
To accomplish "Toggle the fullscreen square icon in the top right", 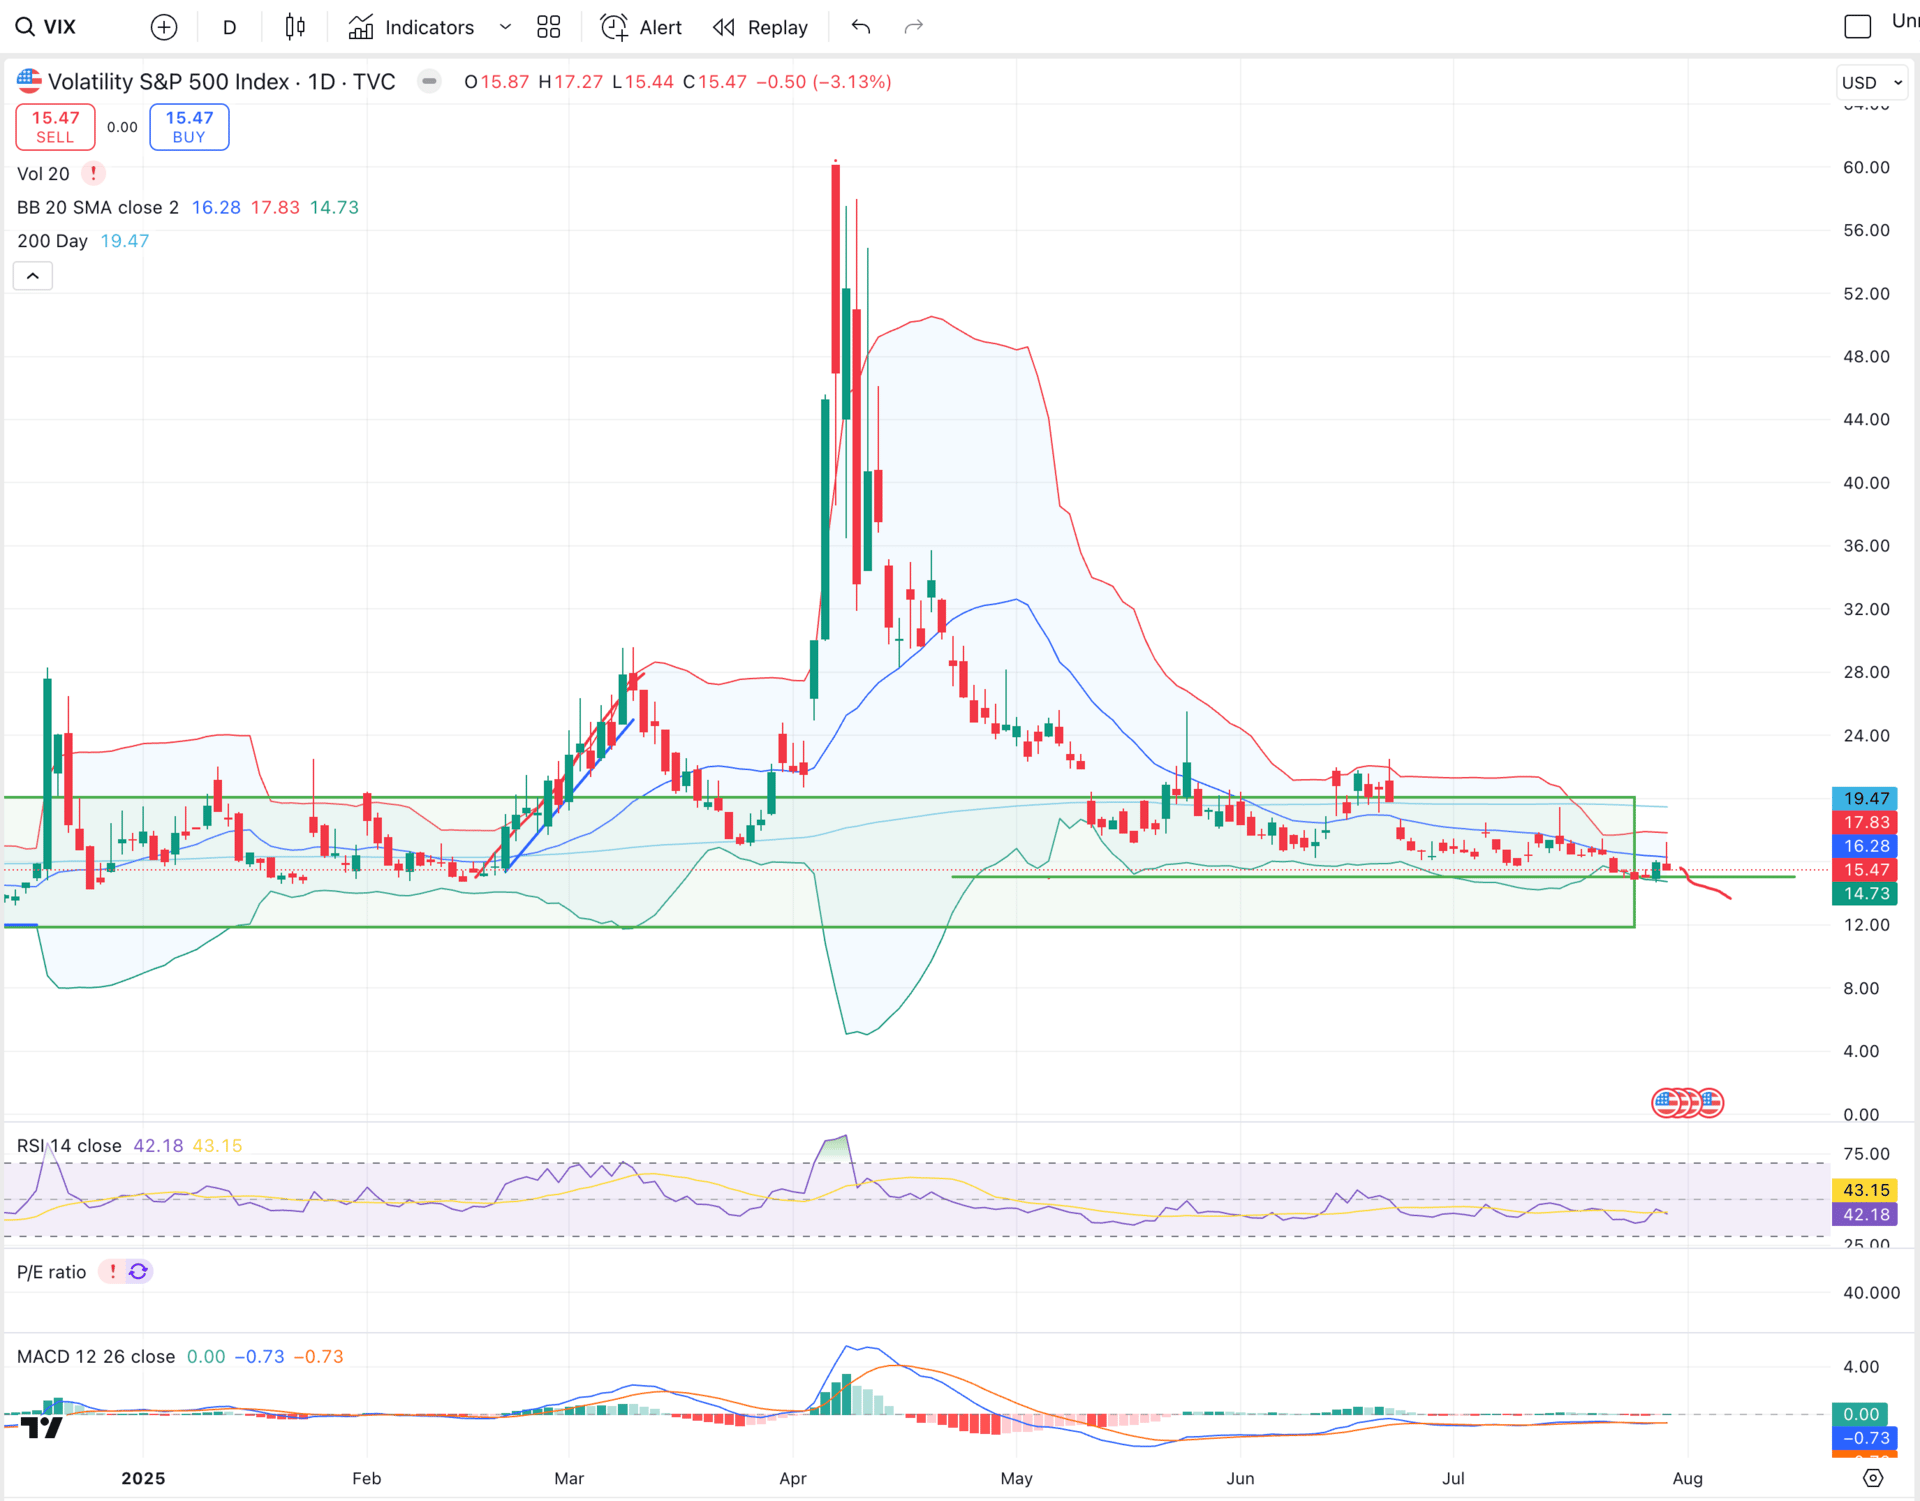I will (x=1857, y=27).
